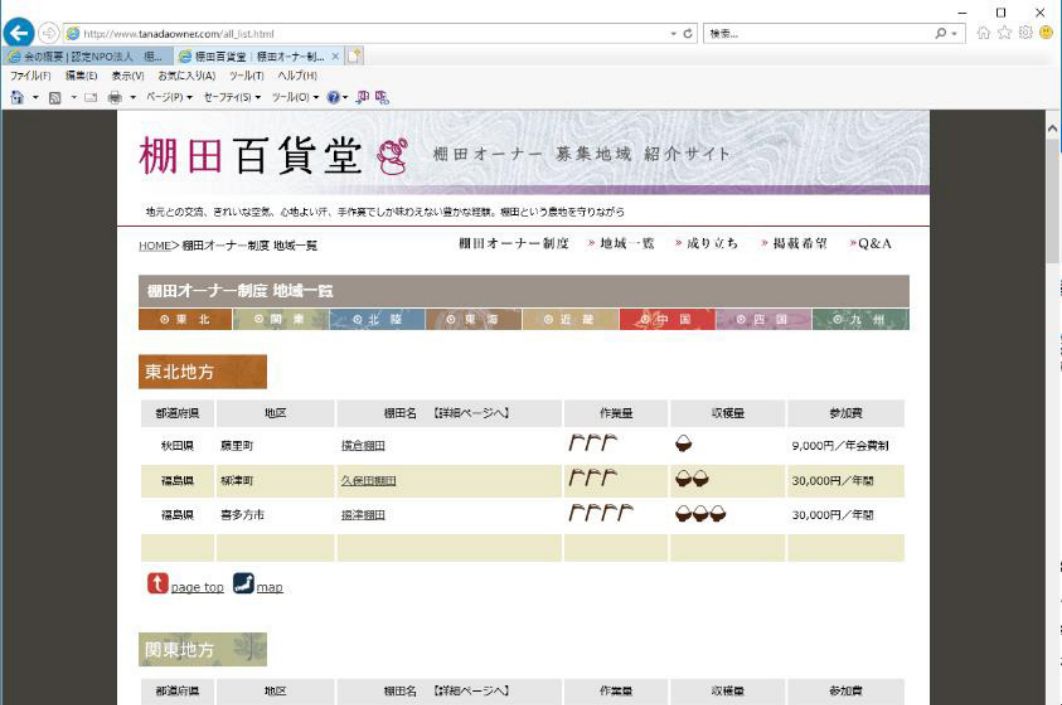The image size is (1062, 705).
Task: Open the ファイル(F) menu
Action: [x=30, y=76]
